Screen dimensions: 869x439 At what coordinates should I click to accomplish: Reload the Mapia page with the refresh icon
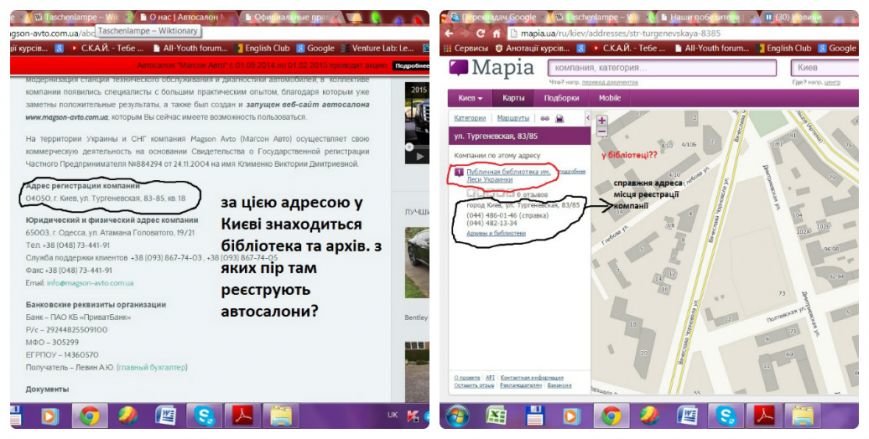pos(480,33)
